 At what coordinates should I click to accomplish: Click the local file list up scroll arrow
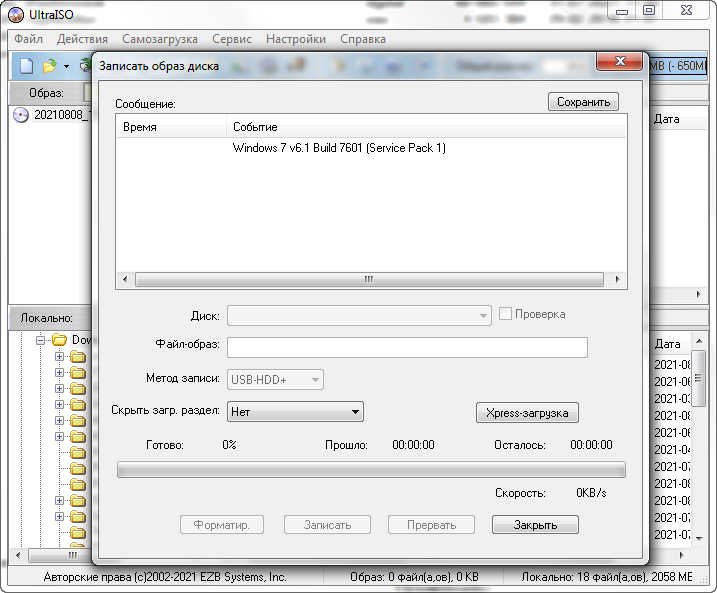[x=699, y=342]
